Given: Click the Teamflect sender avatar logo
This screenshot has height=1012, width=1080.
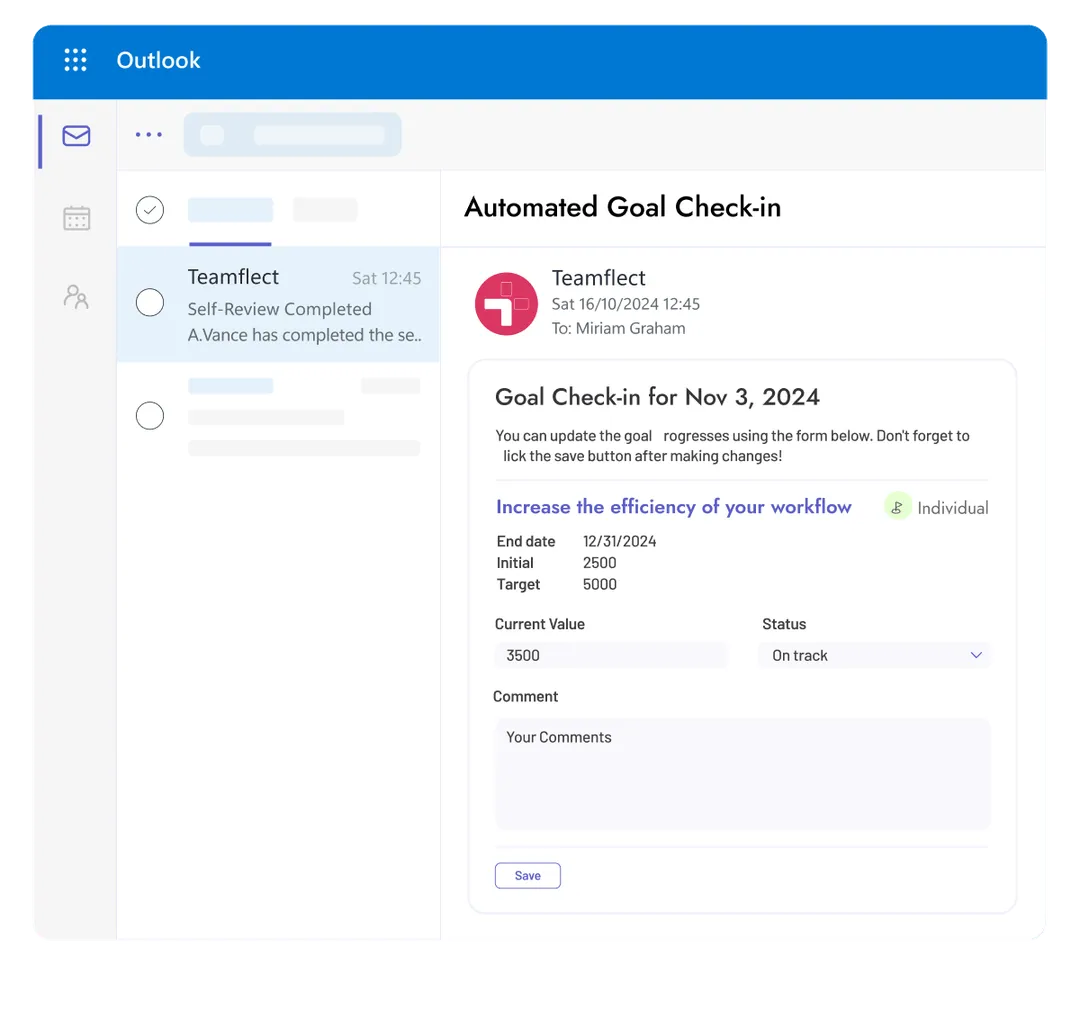Looking at the screenshot, I should click(506, 304).
